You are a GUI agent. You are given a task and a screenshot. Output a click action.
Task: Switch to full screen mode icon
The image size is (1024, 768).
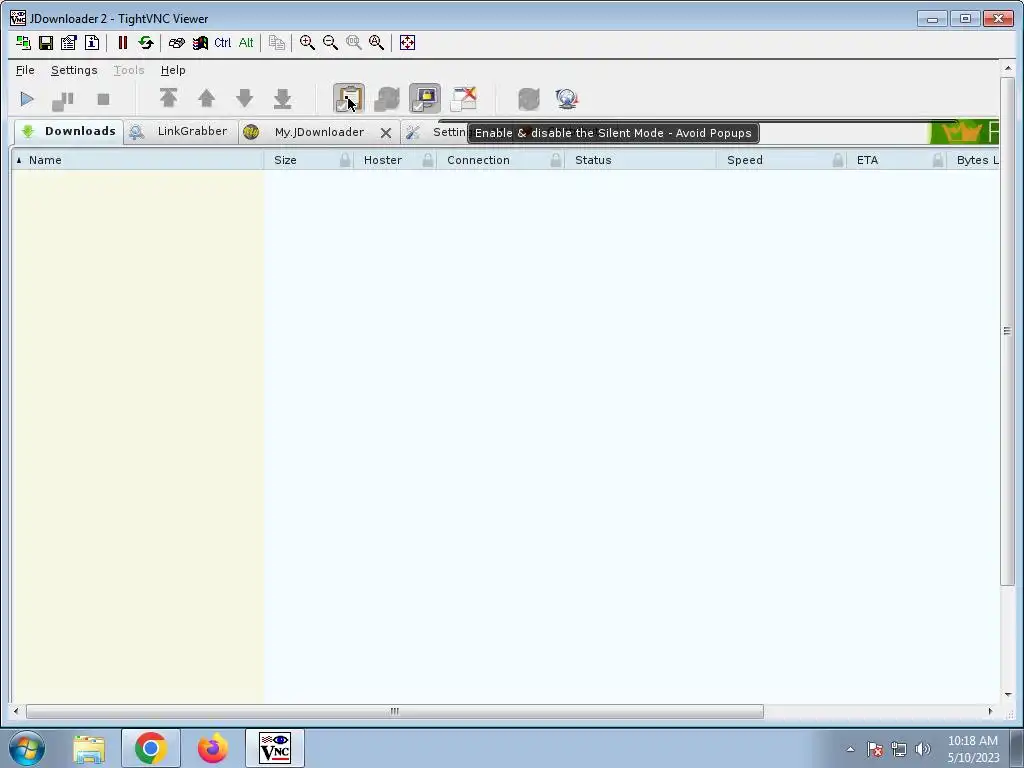[x=408, y=43]
